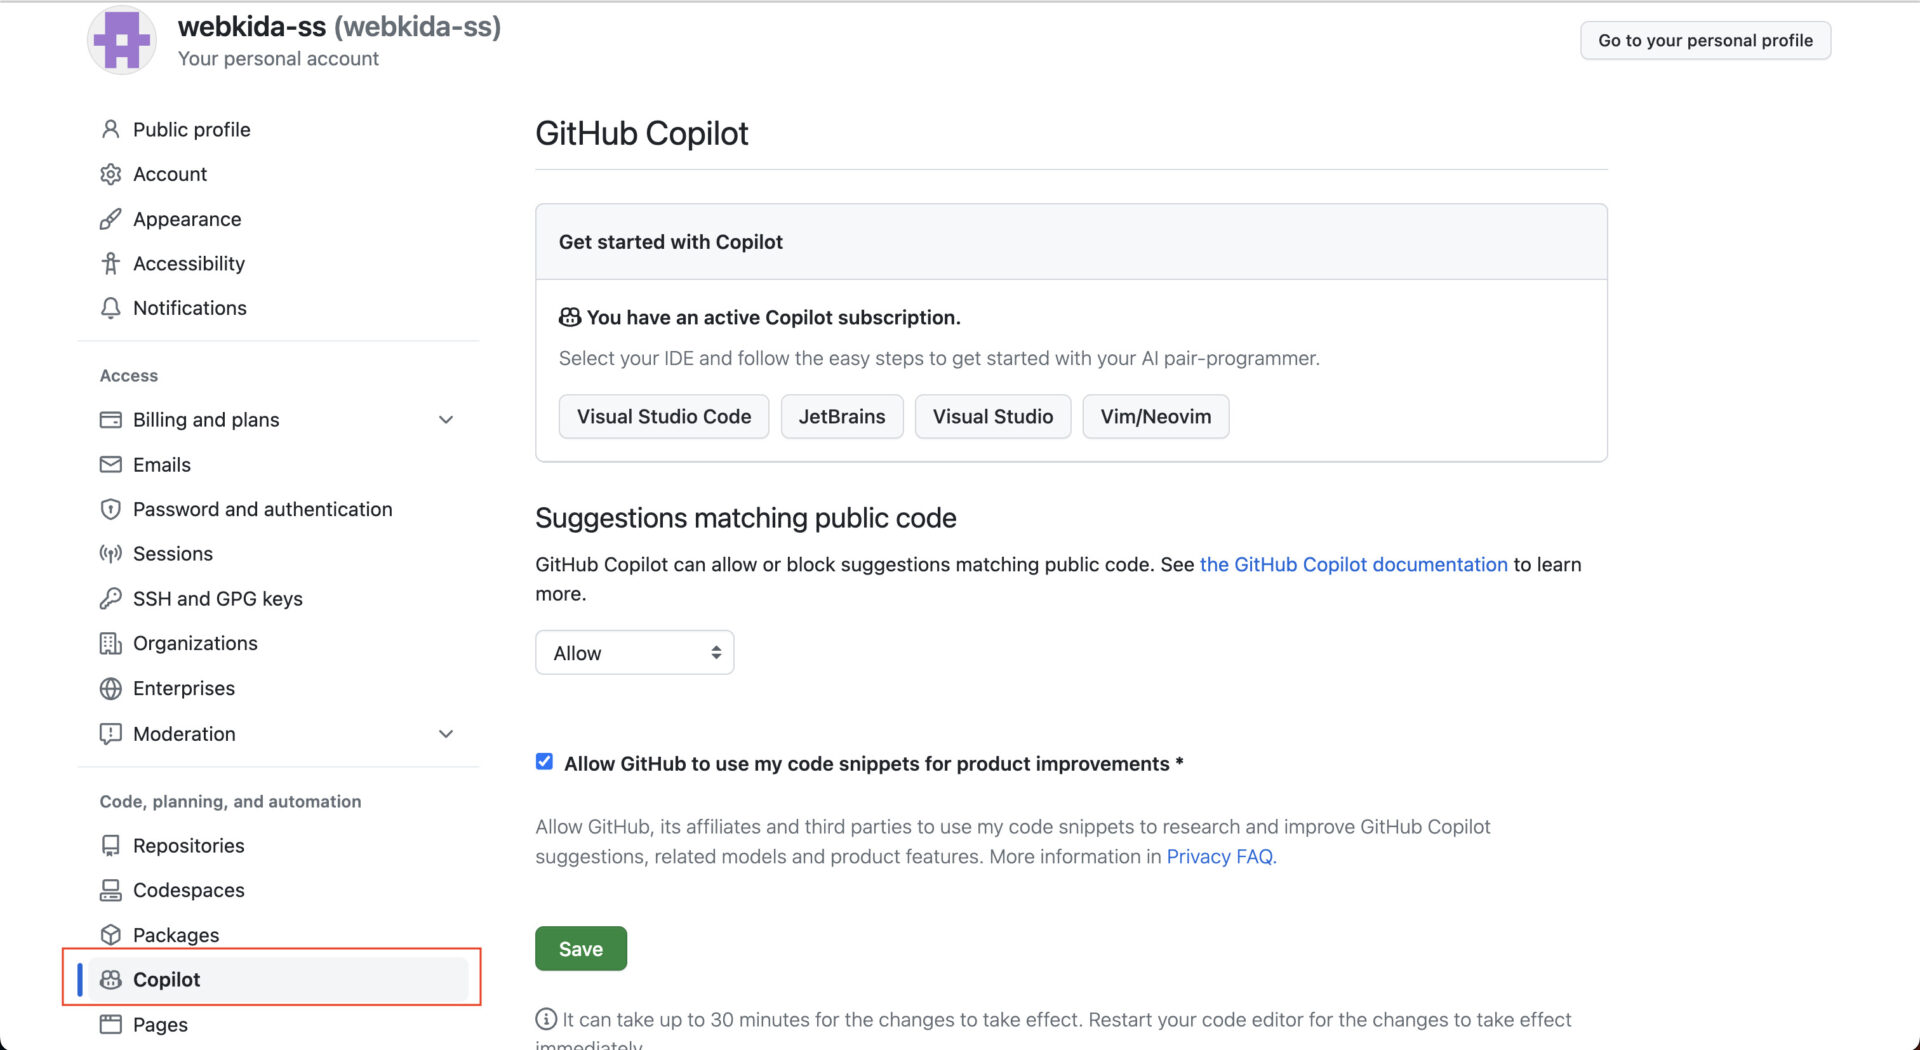Click the green Save button
The width and height of the screenshot is (1920, 1050).
point(580,948)
